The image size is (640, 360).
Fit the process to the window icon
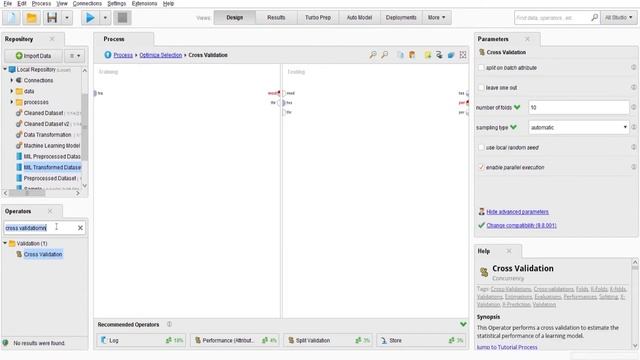coord(463,55)
